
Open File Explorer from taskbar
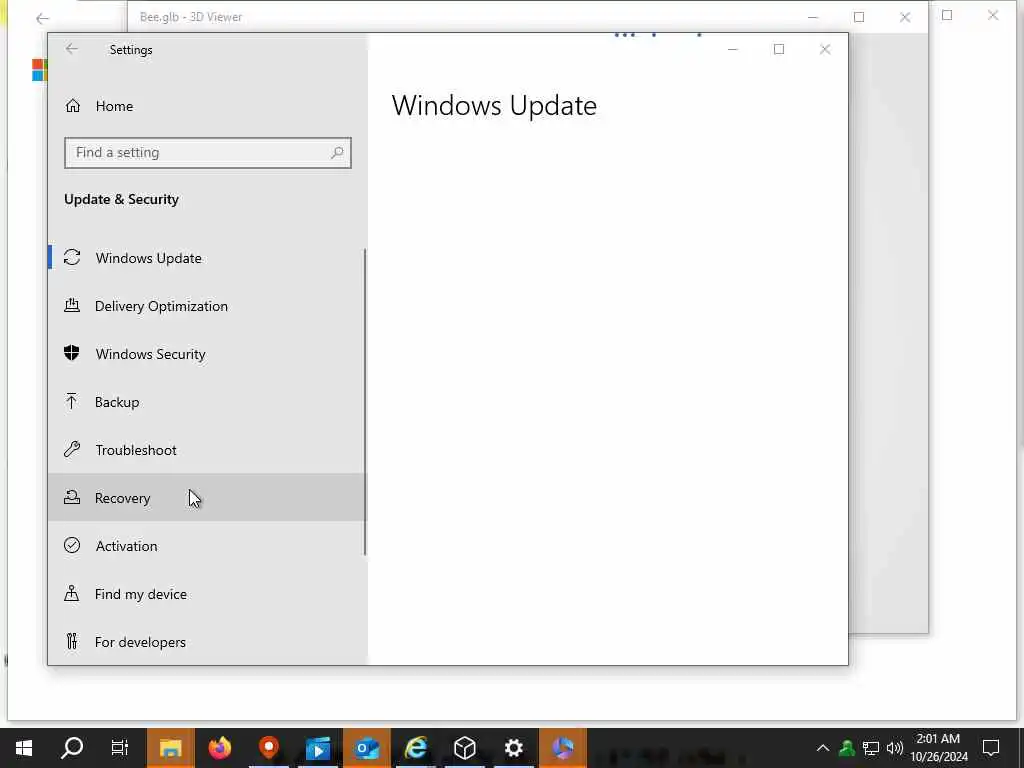170,748
